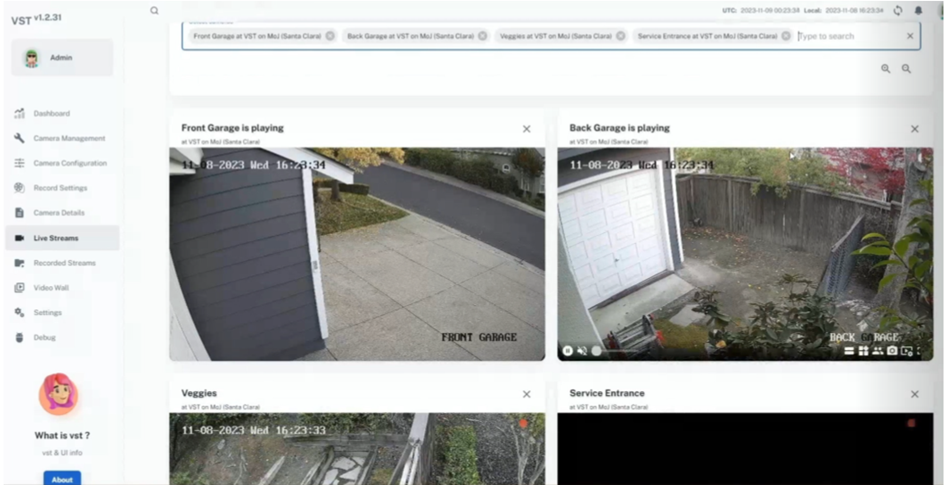
Task: Close the Veggies stream panel
Action: (527, 394)
